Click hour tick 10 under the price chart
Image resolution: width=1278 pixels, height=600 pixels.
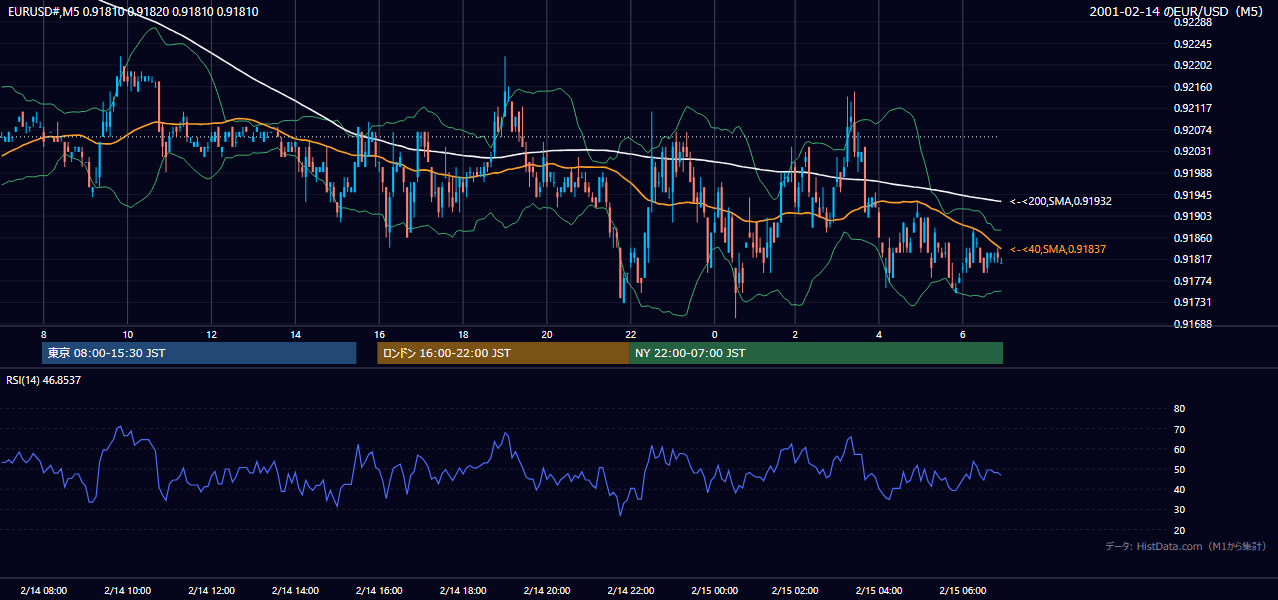point(127,334)
